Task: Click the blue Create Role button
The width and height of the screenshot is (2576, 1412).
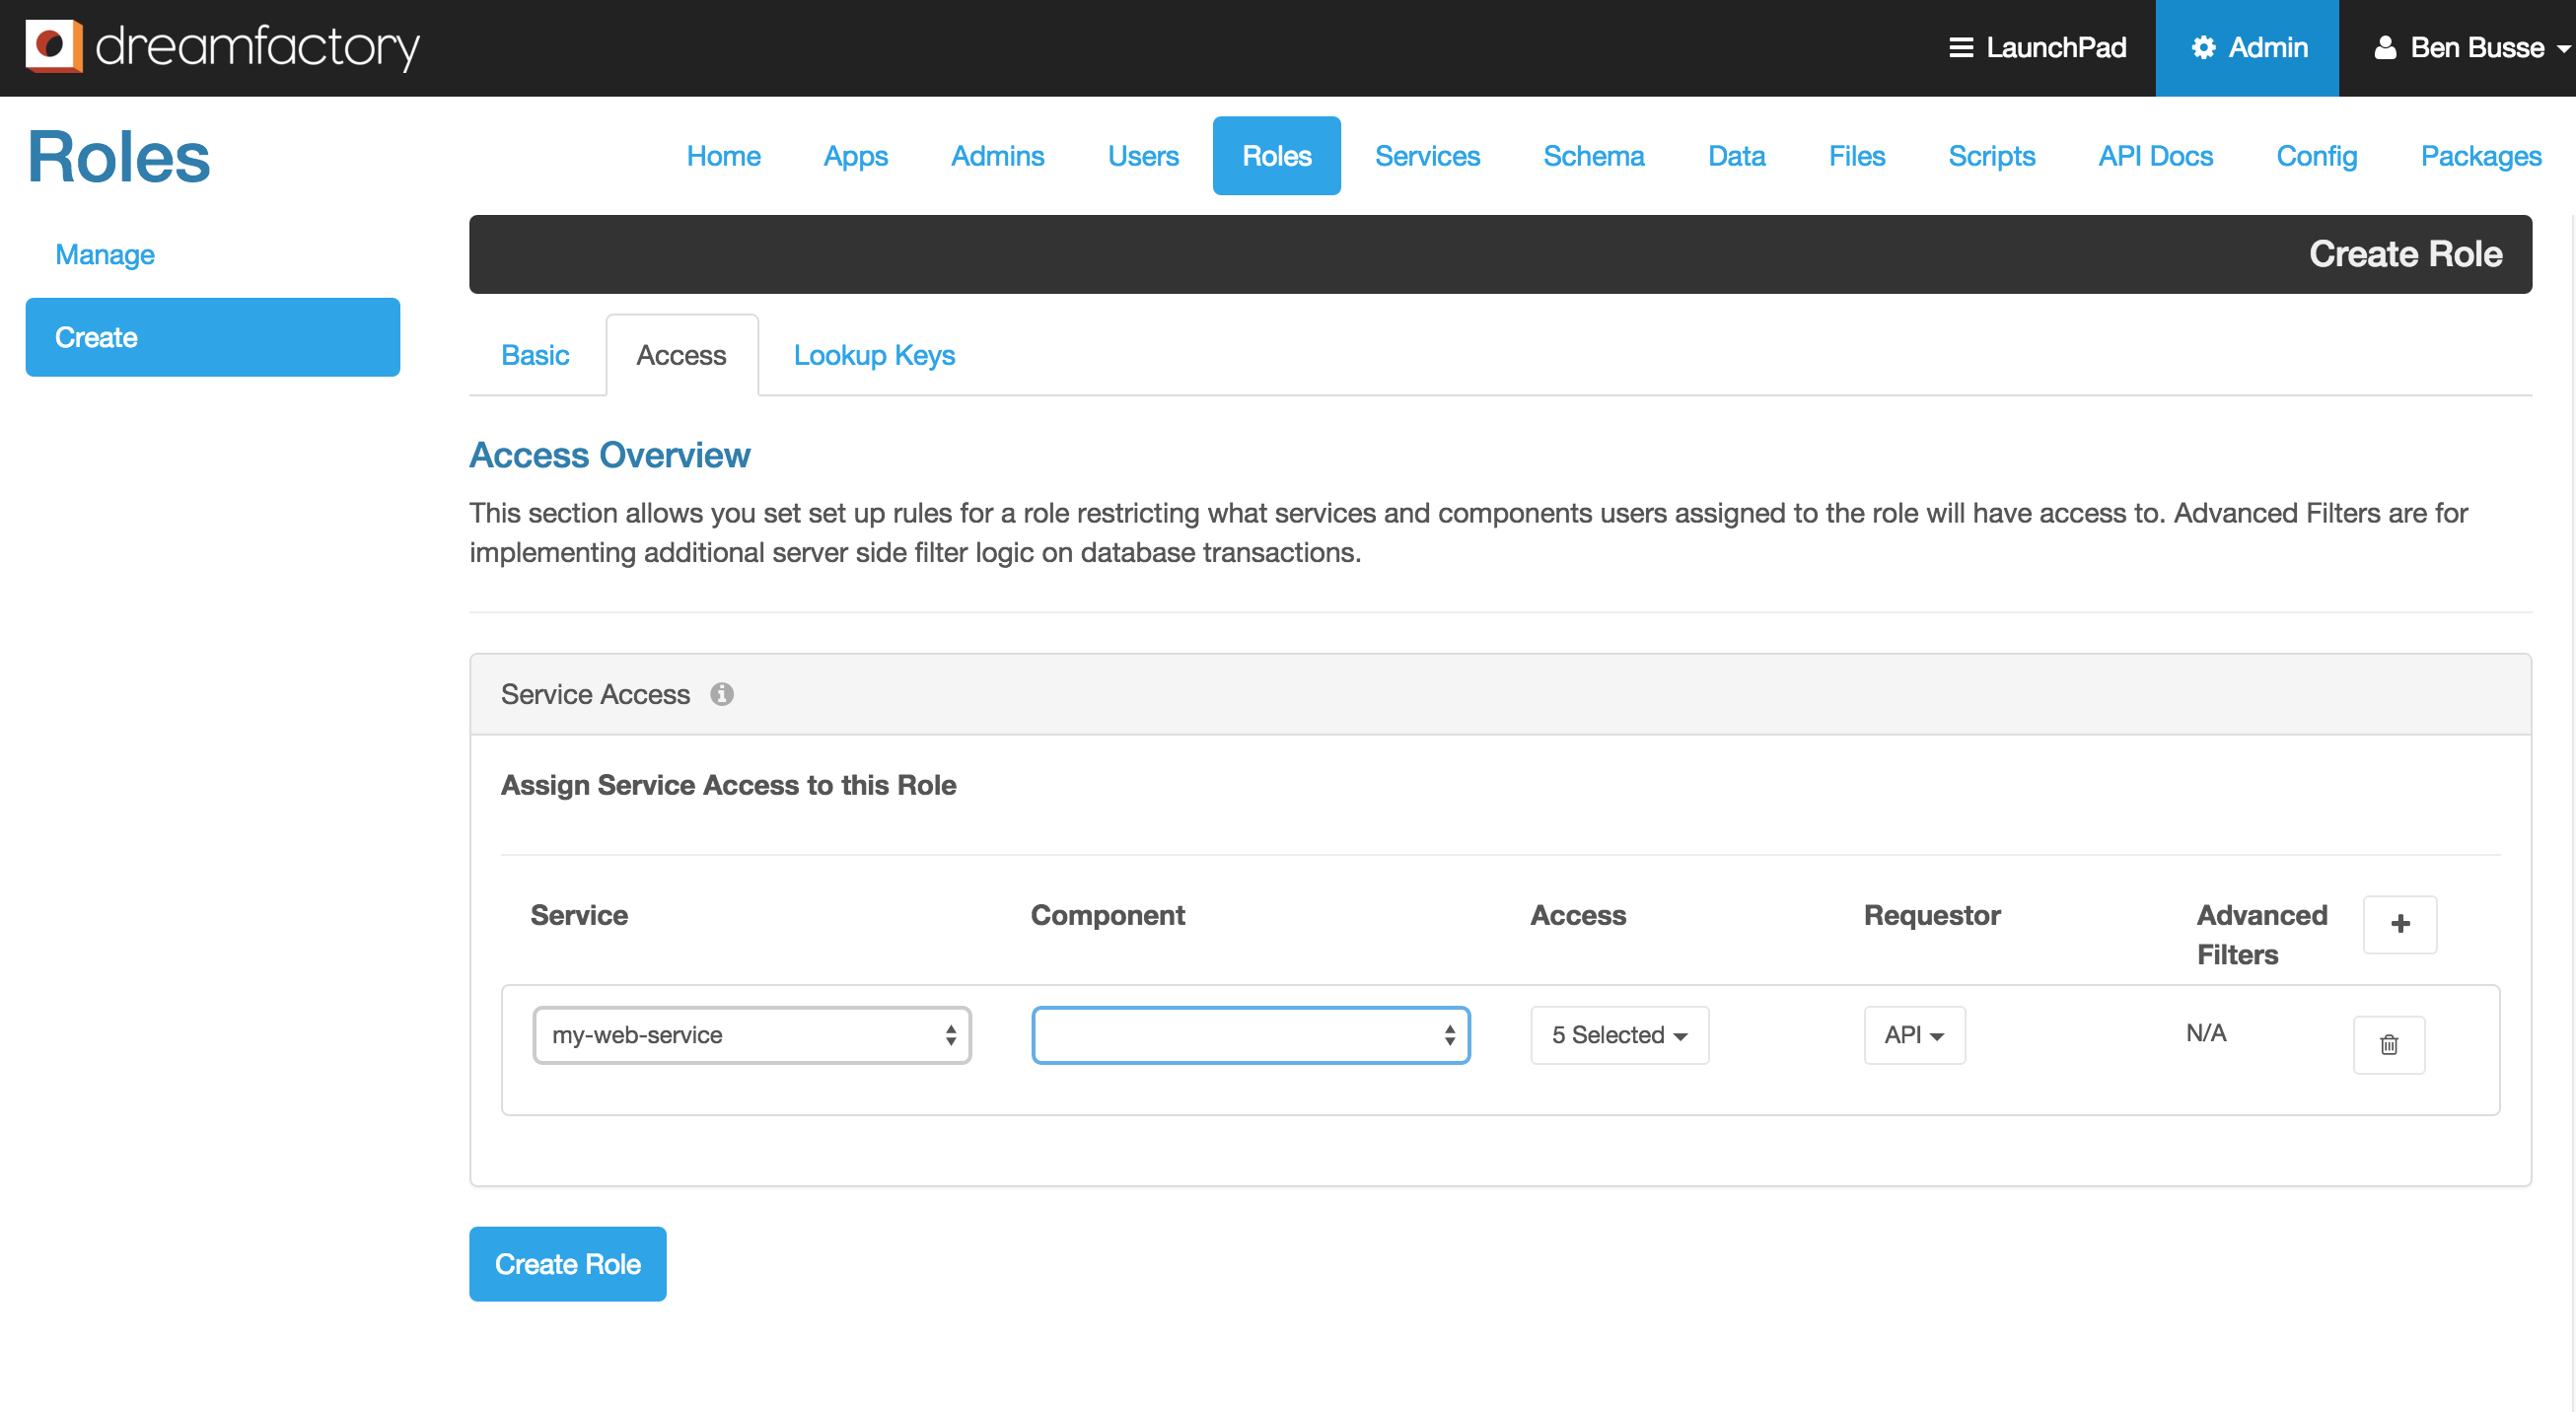Action: [568, 1264]
